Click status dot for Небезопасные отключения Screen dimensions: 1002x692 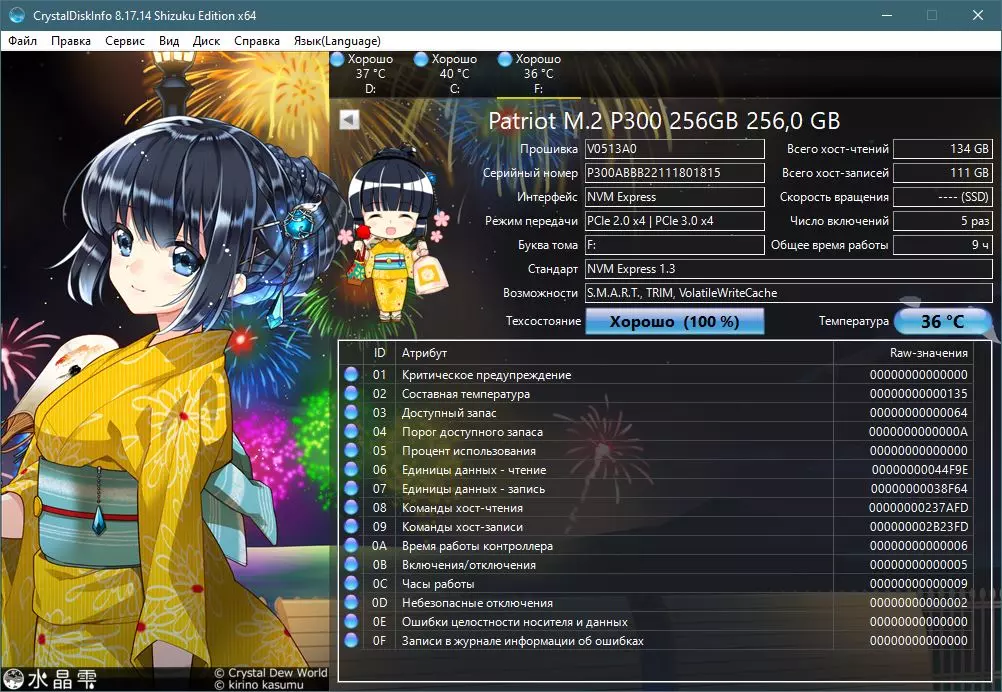[351, 603]
